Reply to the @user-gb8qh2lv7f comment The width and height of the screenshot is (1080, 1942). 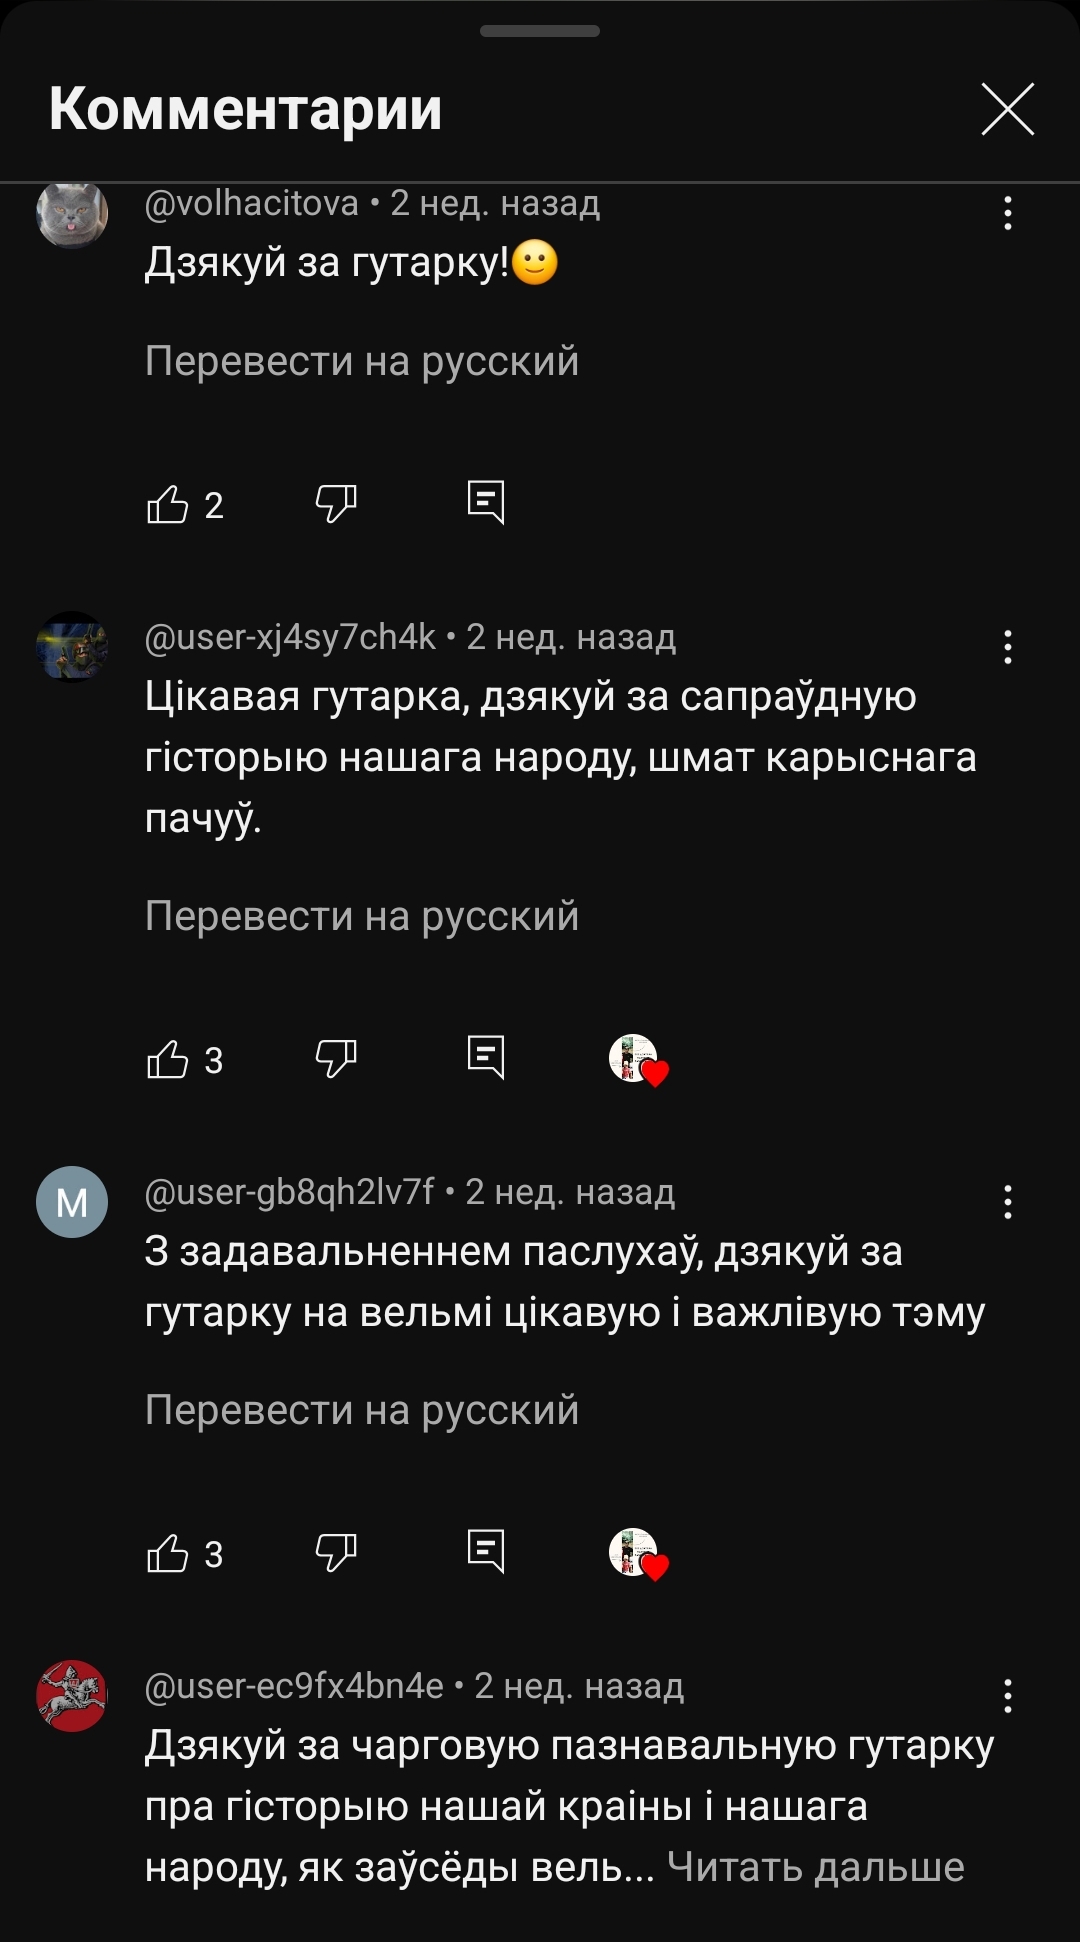486,1552
